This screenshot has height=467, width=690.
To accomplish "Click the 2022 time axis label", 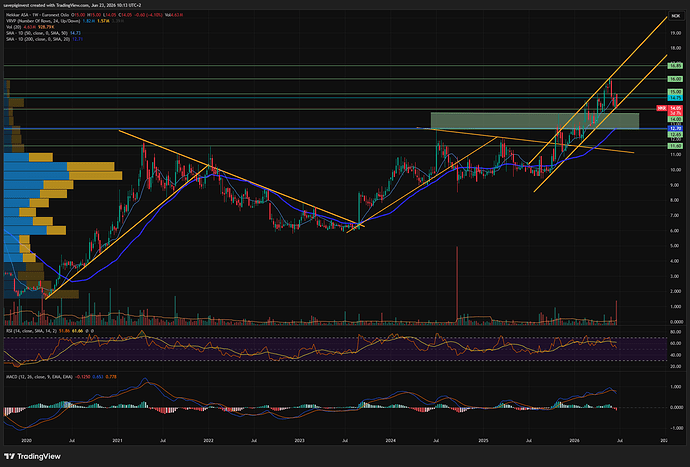I will 208,440.
